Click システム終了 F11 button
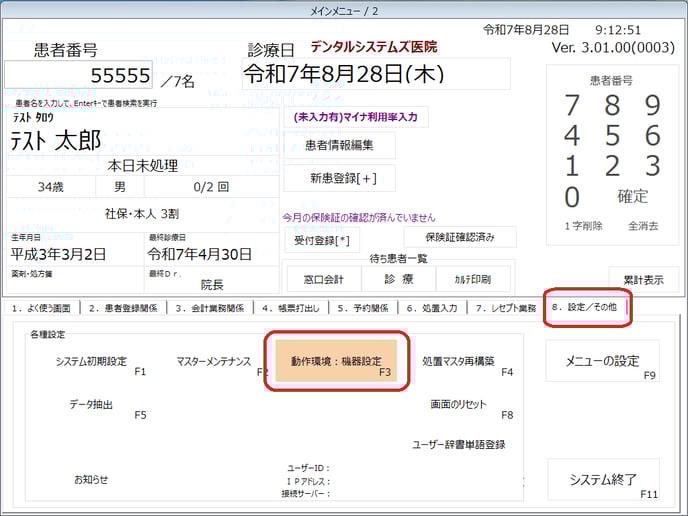Image resolution: width=688 pixels, height=516 pixels. pyautogui.click(x=603, y=479)
